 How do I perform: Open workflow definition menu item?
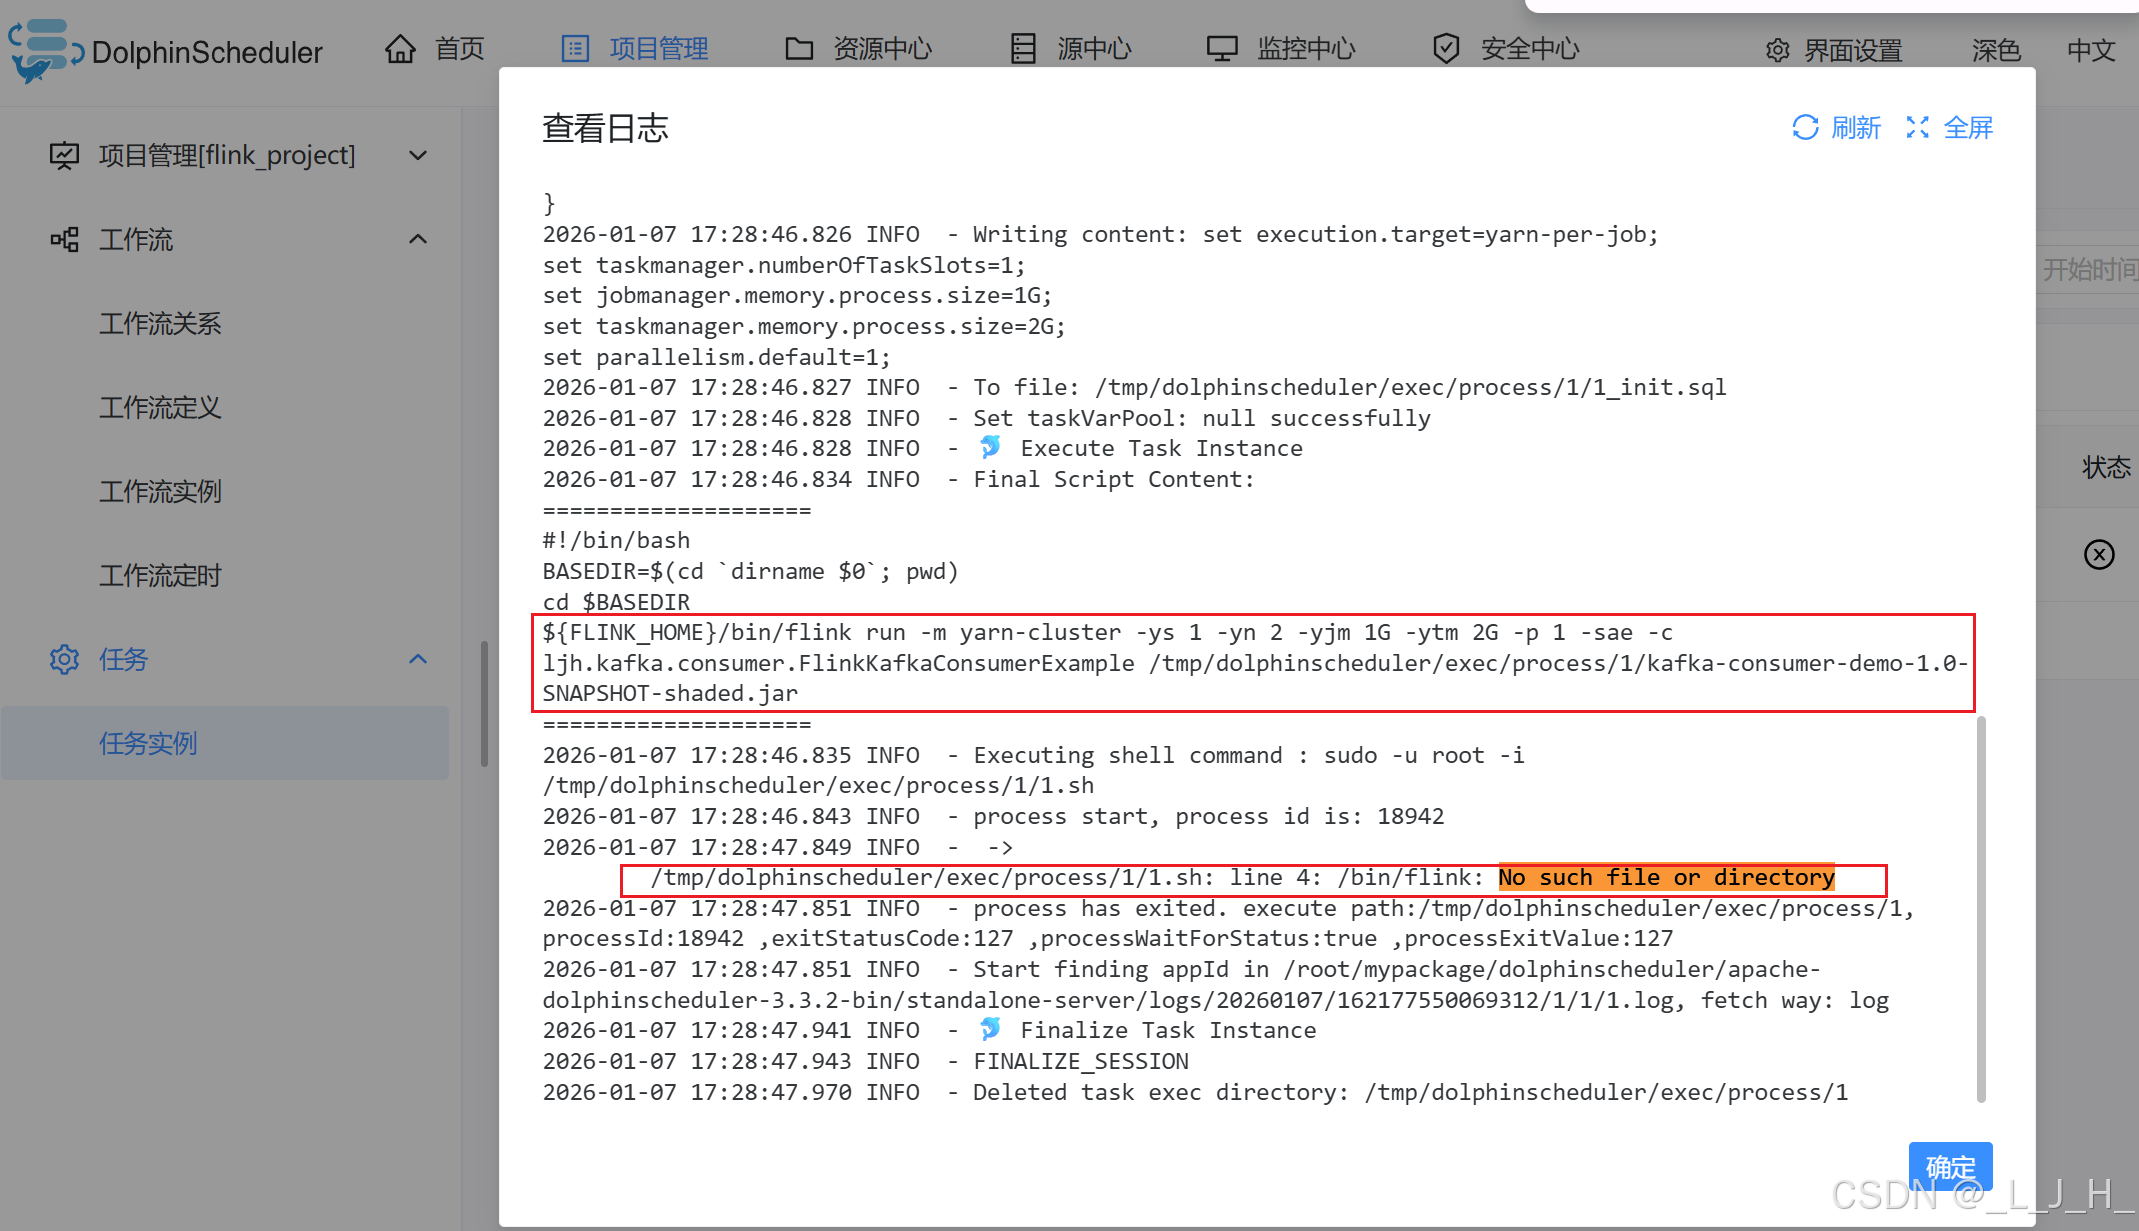160,407
